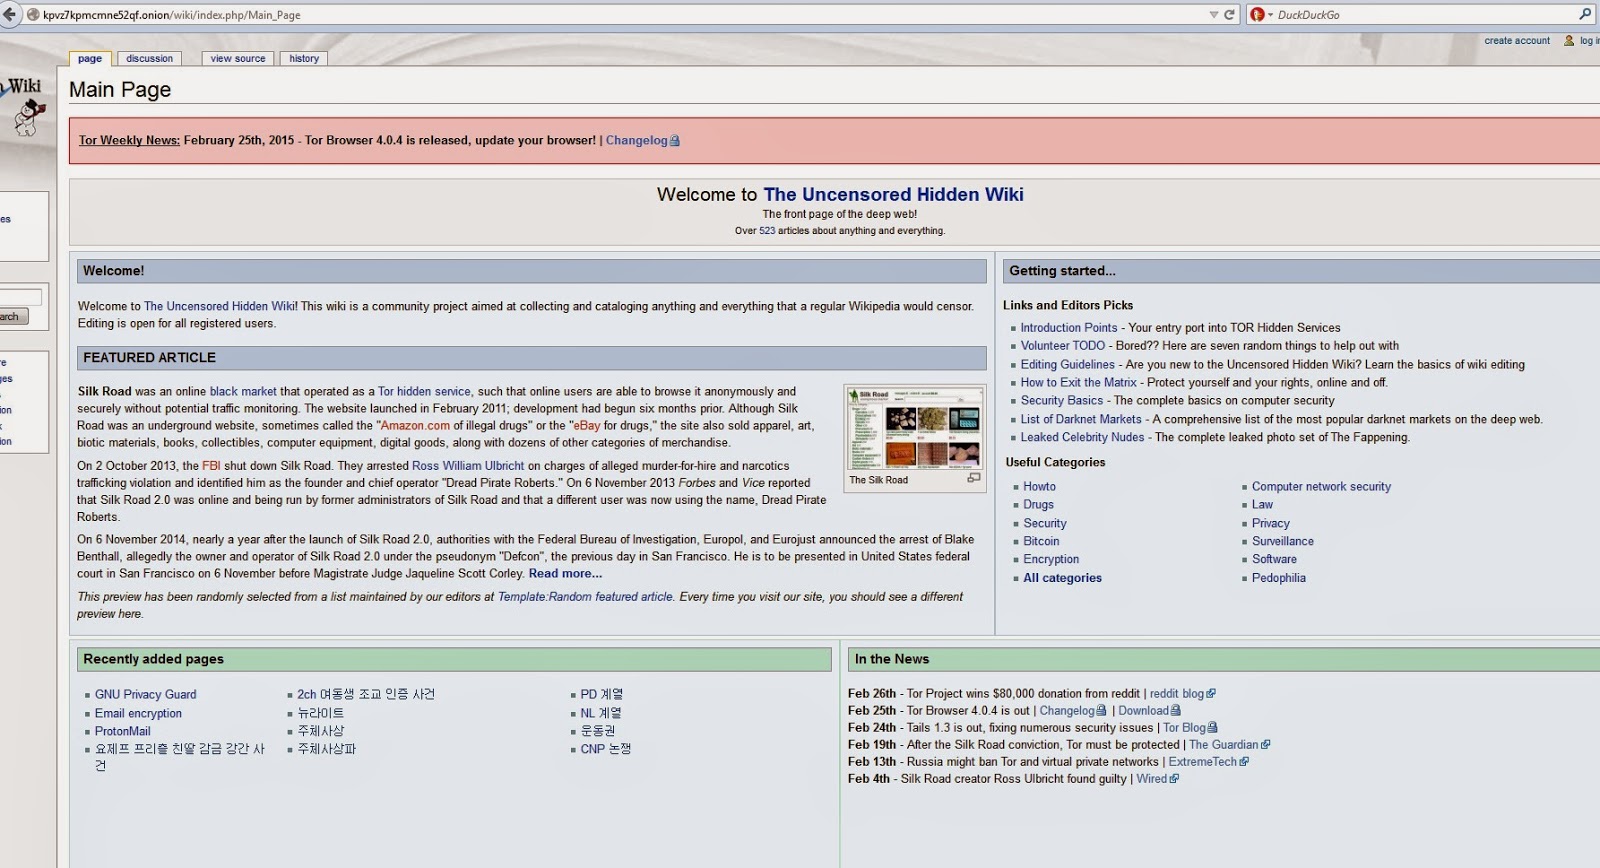Open Computer network security category
Viewport: 1600px width, 868px height.
pyautogui.click(x=1321, y=487)
